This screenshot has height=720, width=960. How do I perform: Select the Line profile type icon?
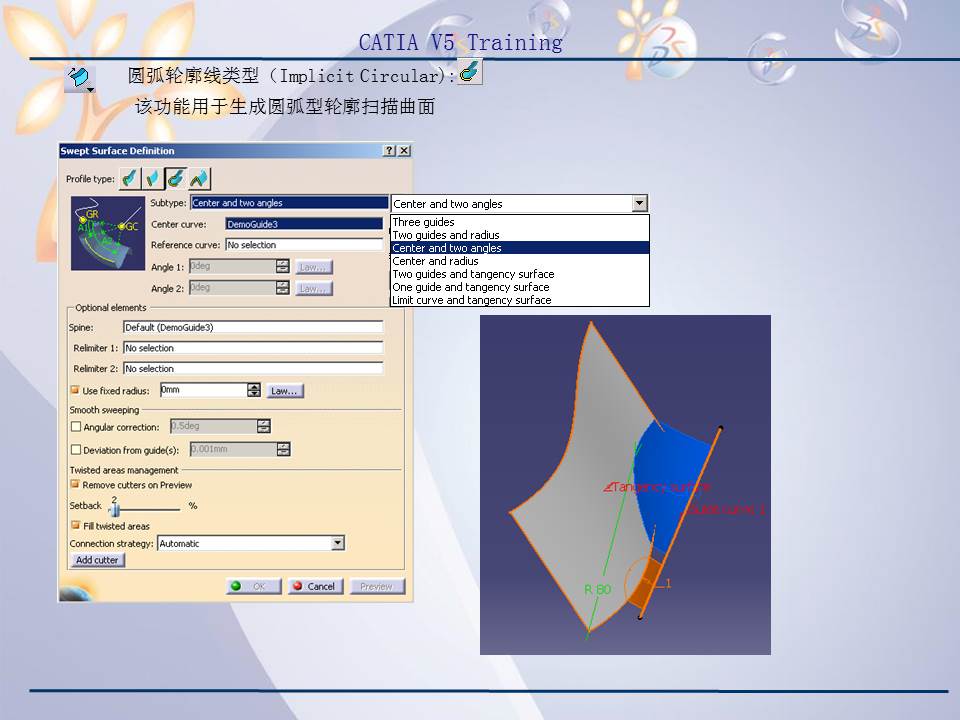point(151,177)
